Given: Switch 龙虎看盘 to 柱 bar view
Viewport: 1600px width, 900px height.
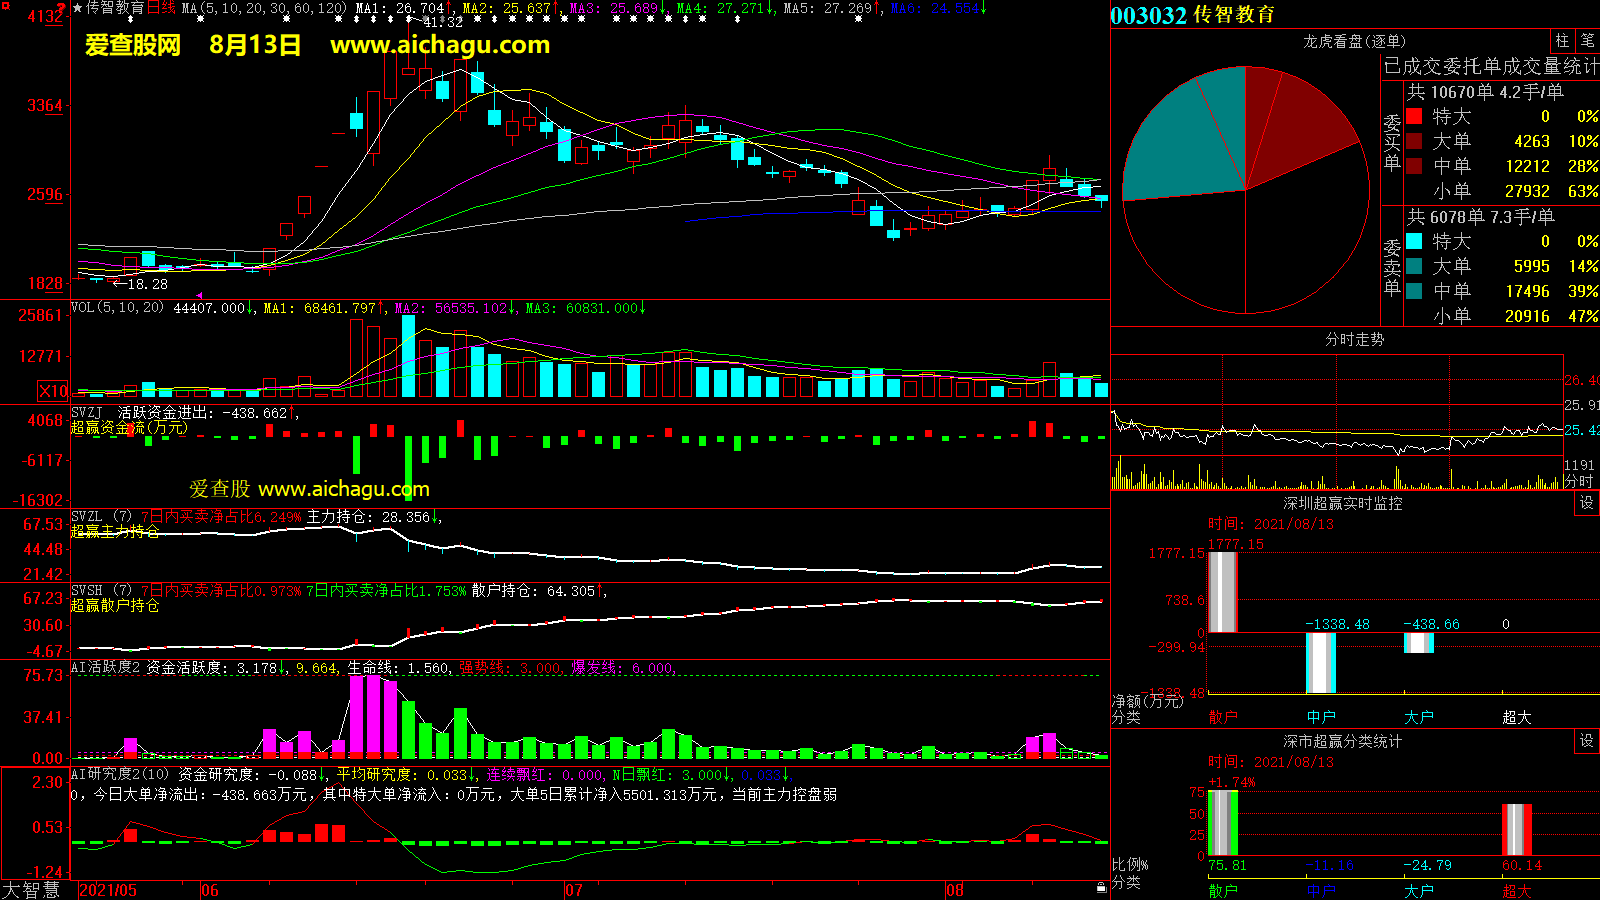Looking at the screenshot, I should 1562,41.
